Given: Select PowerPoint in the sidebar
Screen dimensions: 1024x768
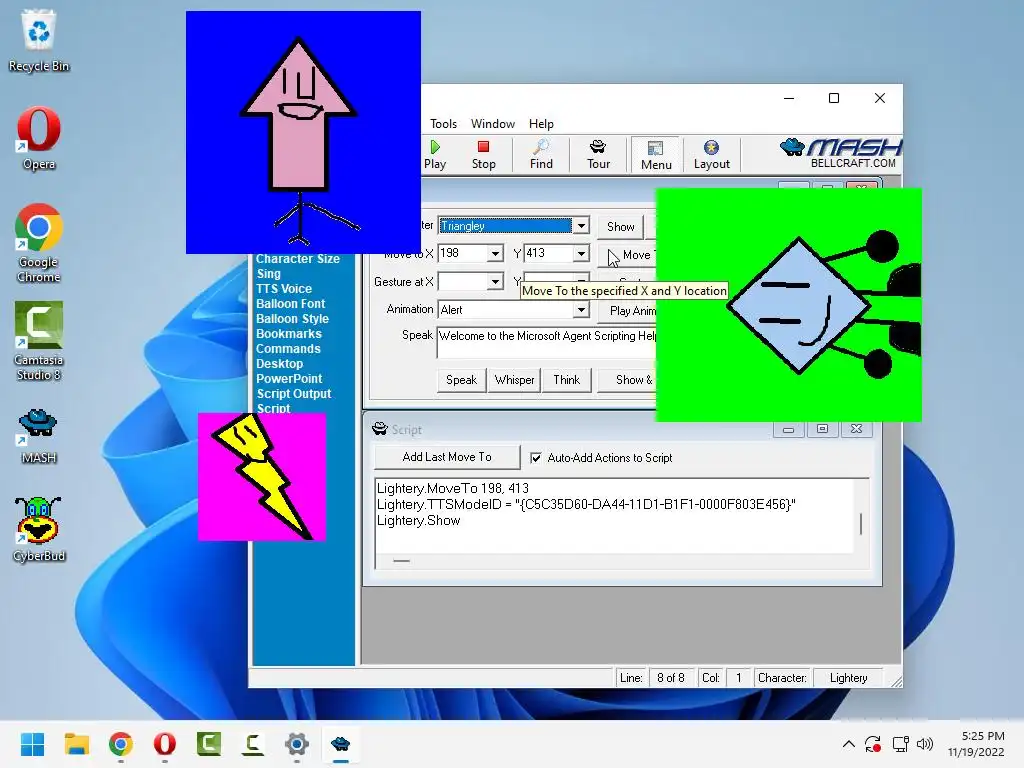Looking at the screenshot, I should click(289, 379).
